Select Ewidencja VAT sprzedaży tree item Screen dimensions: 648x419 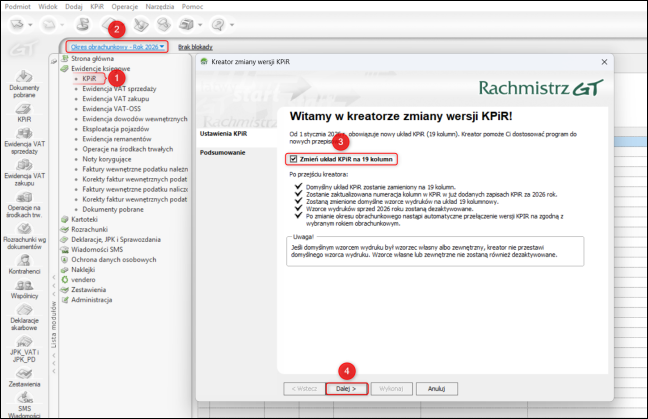click(x=119, y=89)
